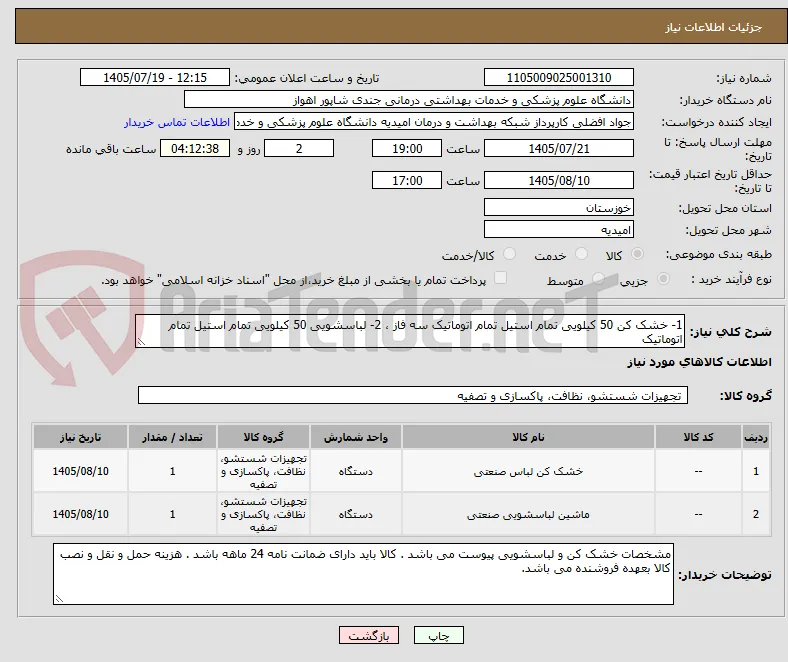Select the جزیی purchase type radio
Image resolution: width=788 pixels, height=662 pixels.
click(663, 278)
